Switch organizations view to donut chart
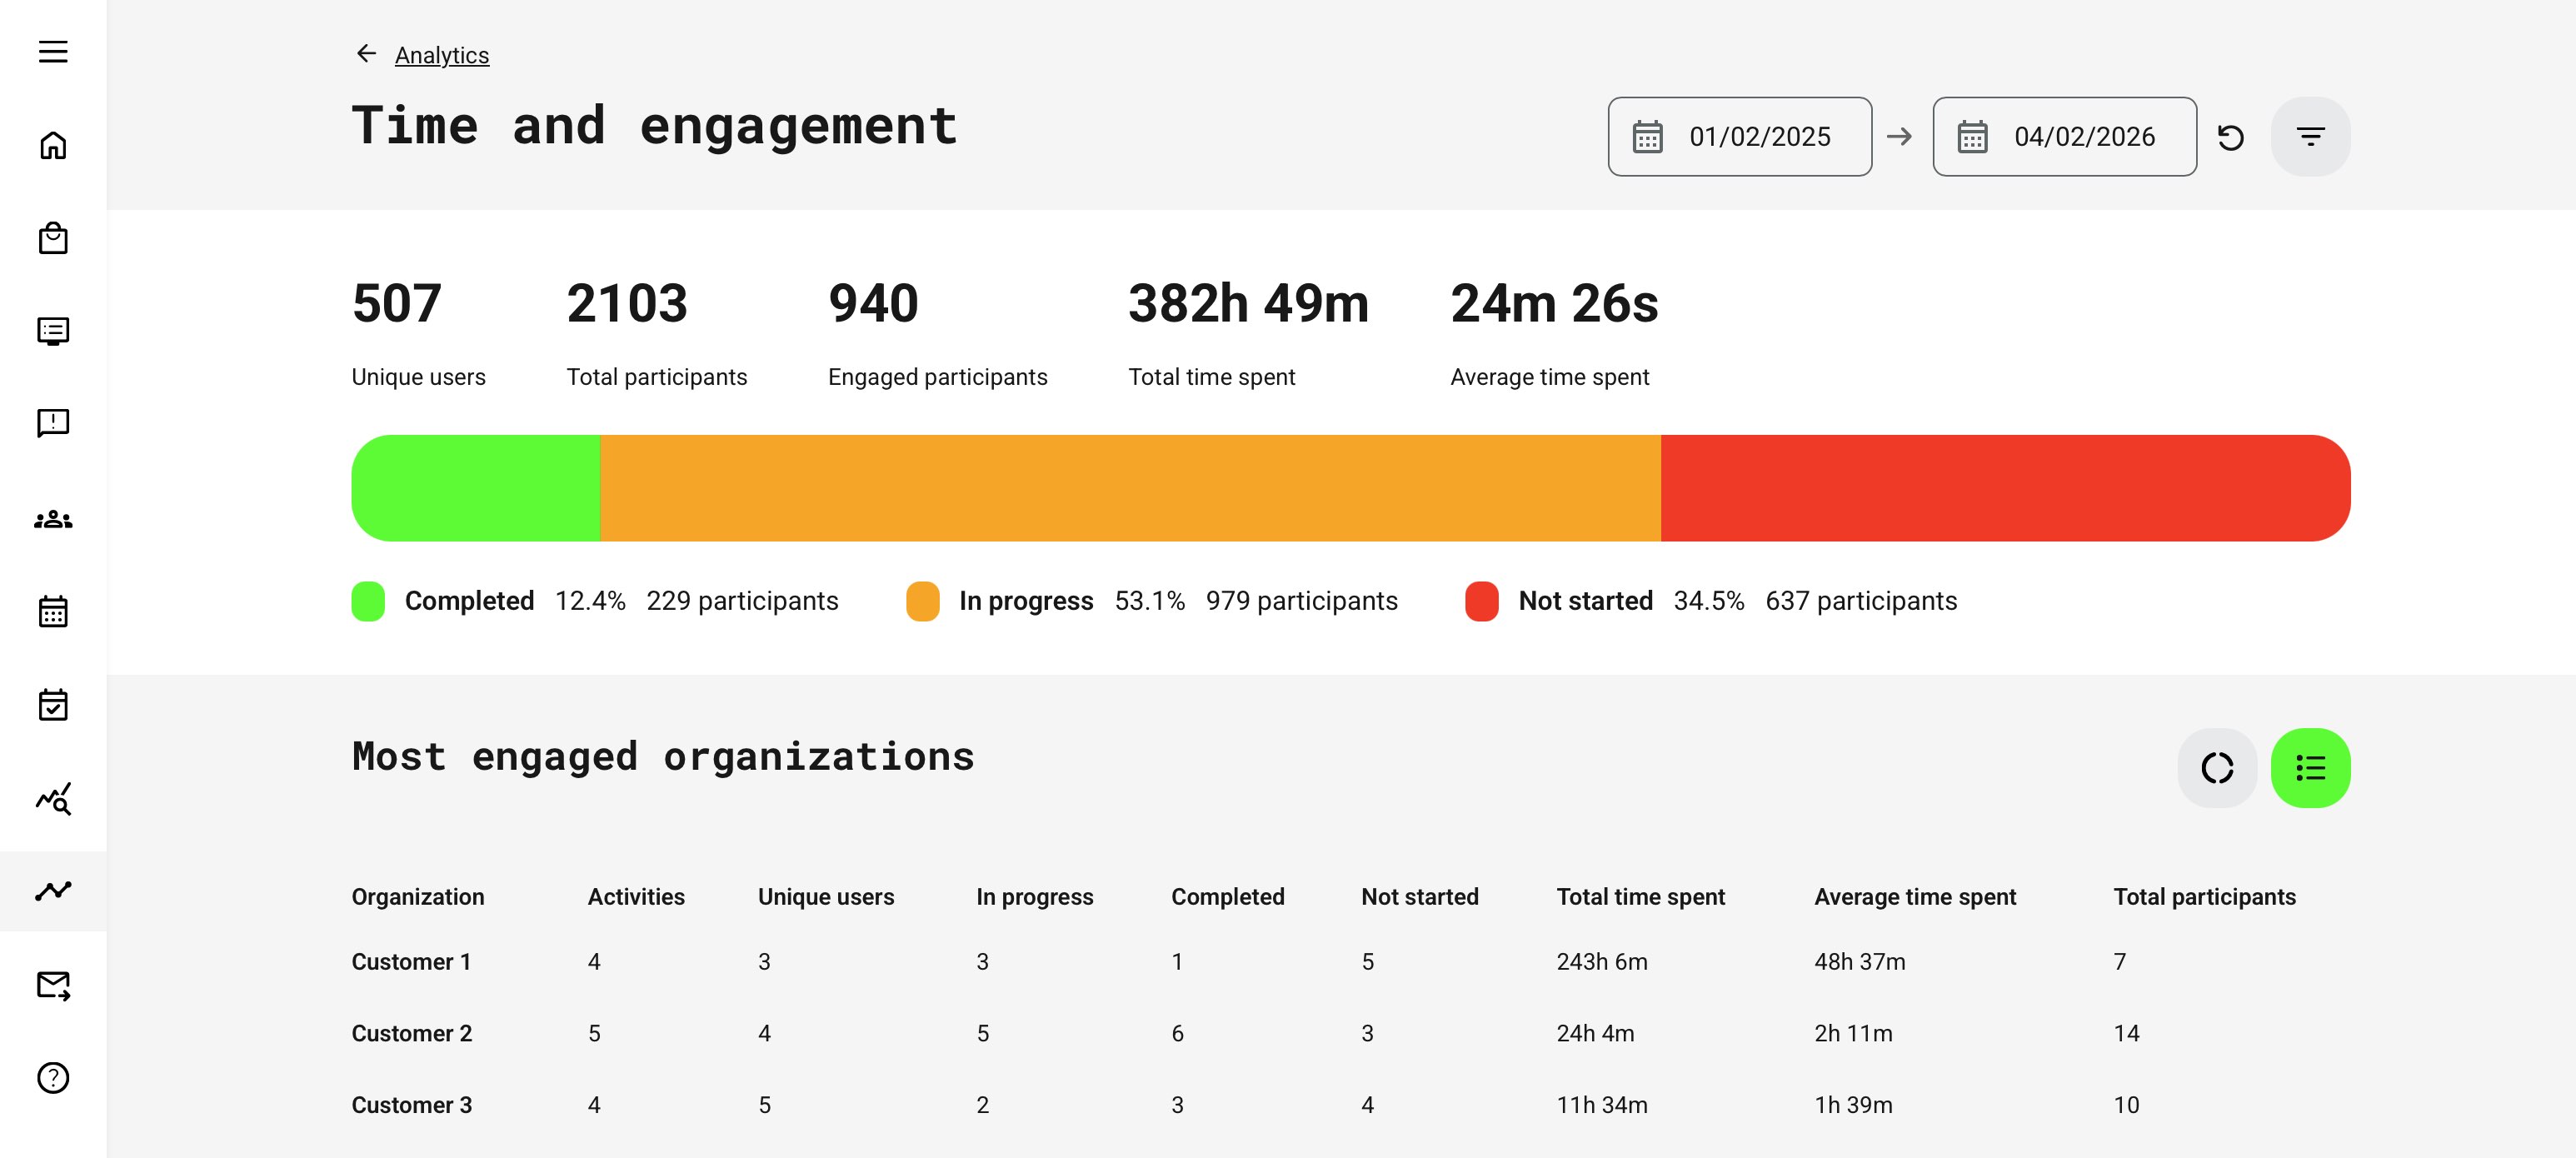This screenshot has width=2576, height=1158. (2217, 768)
